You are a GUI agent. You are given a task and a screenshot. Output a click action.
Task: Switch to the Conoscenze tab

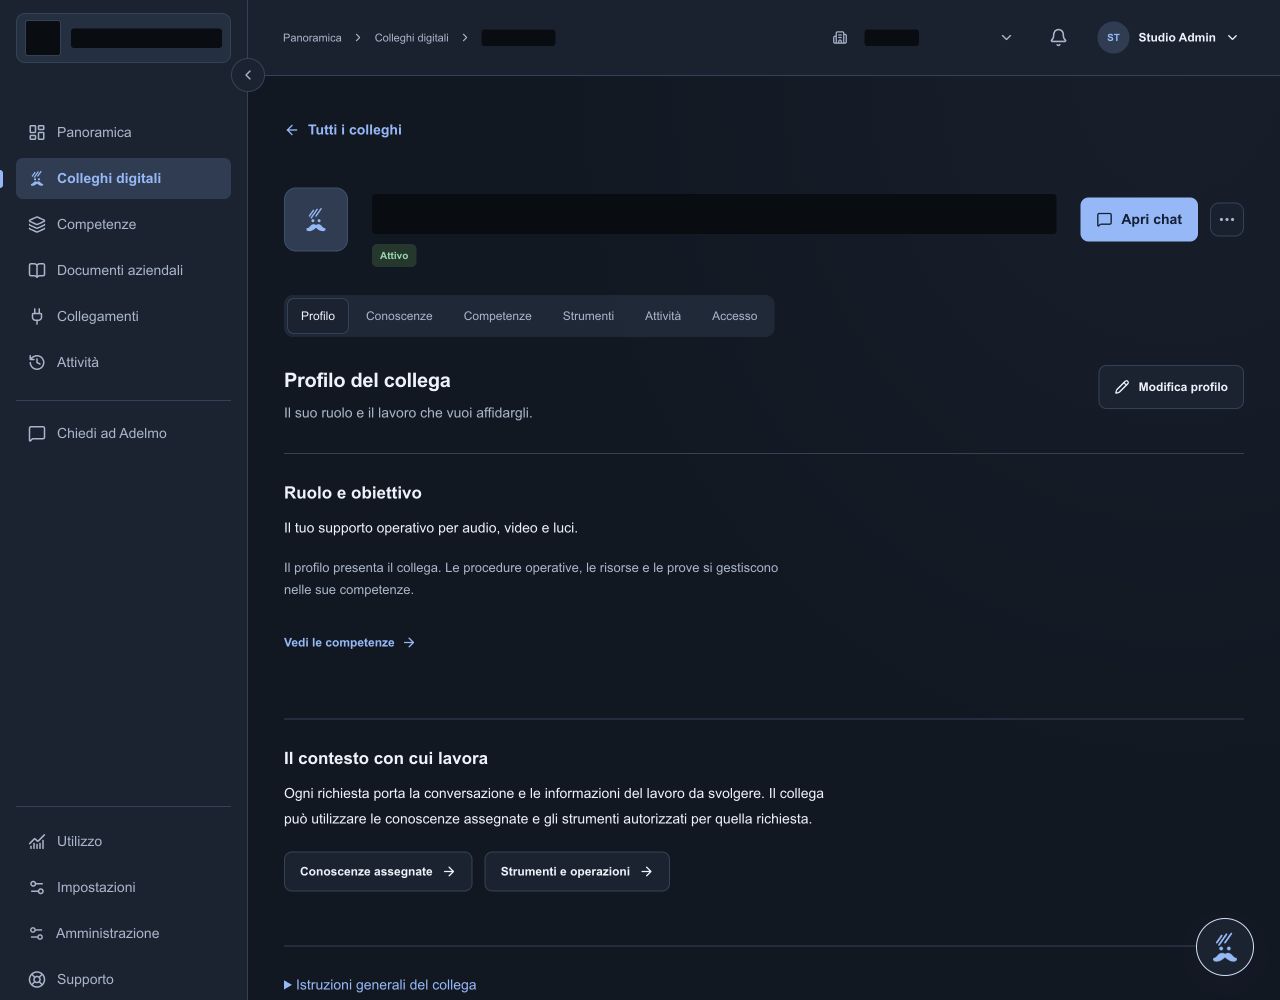[x=399, y=316]
